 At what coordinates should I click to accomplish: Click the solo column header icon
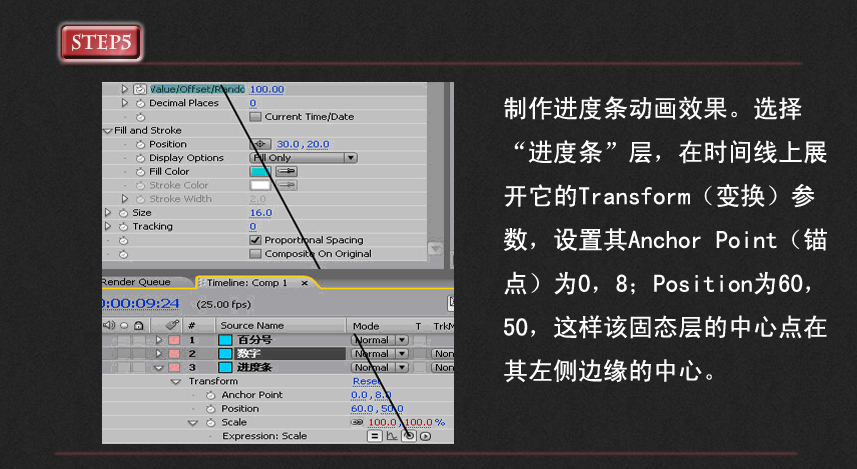click(124, 325)
